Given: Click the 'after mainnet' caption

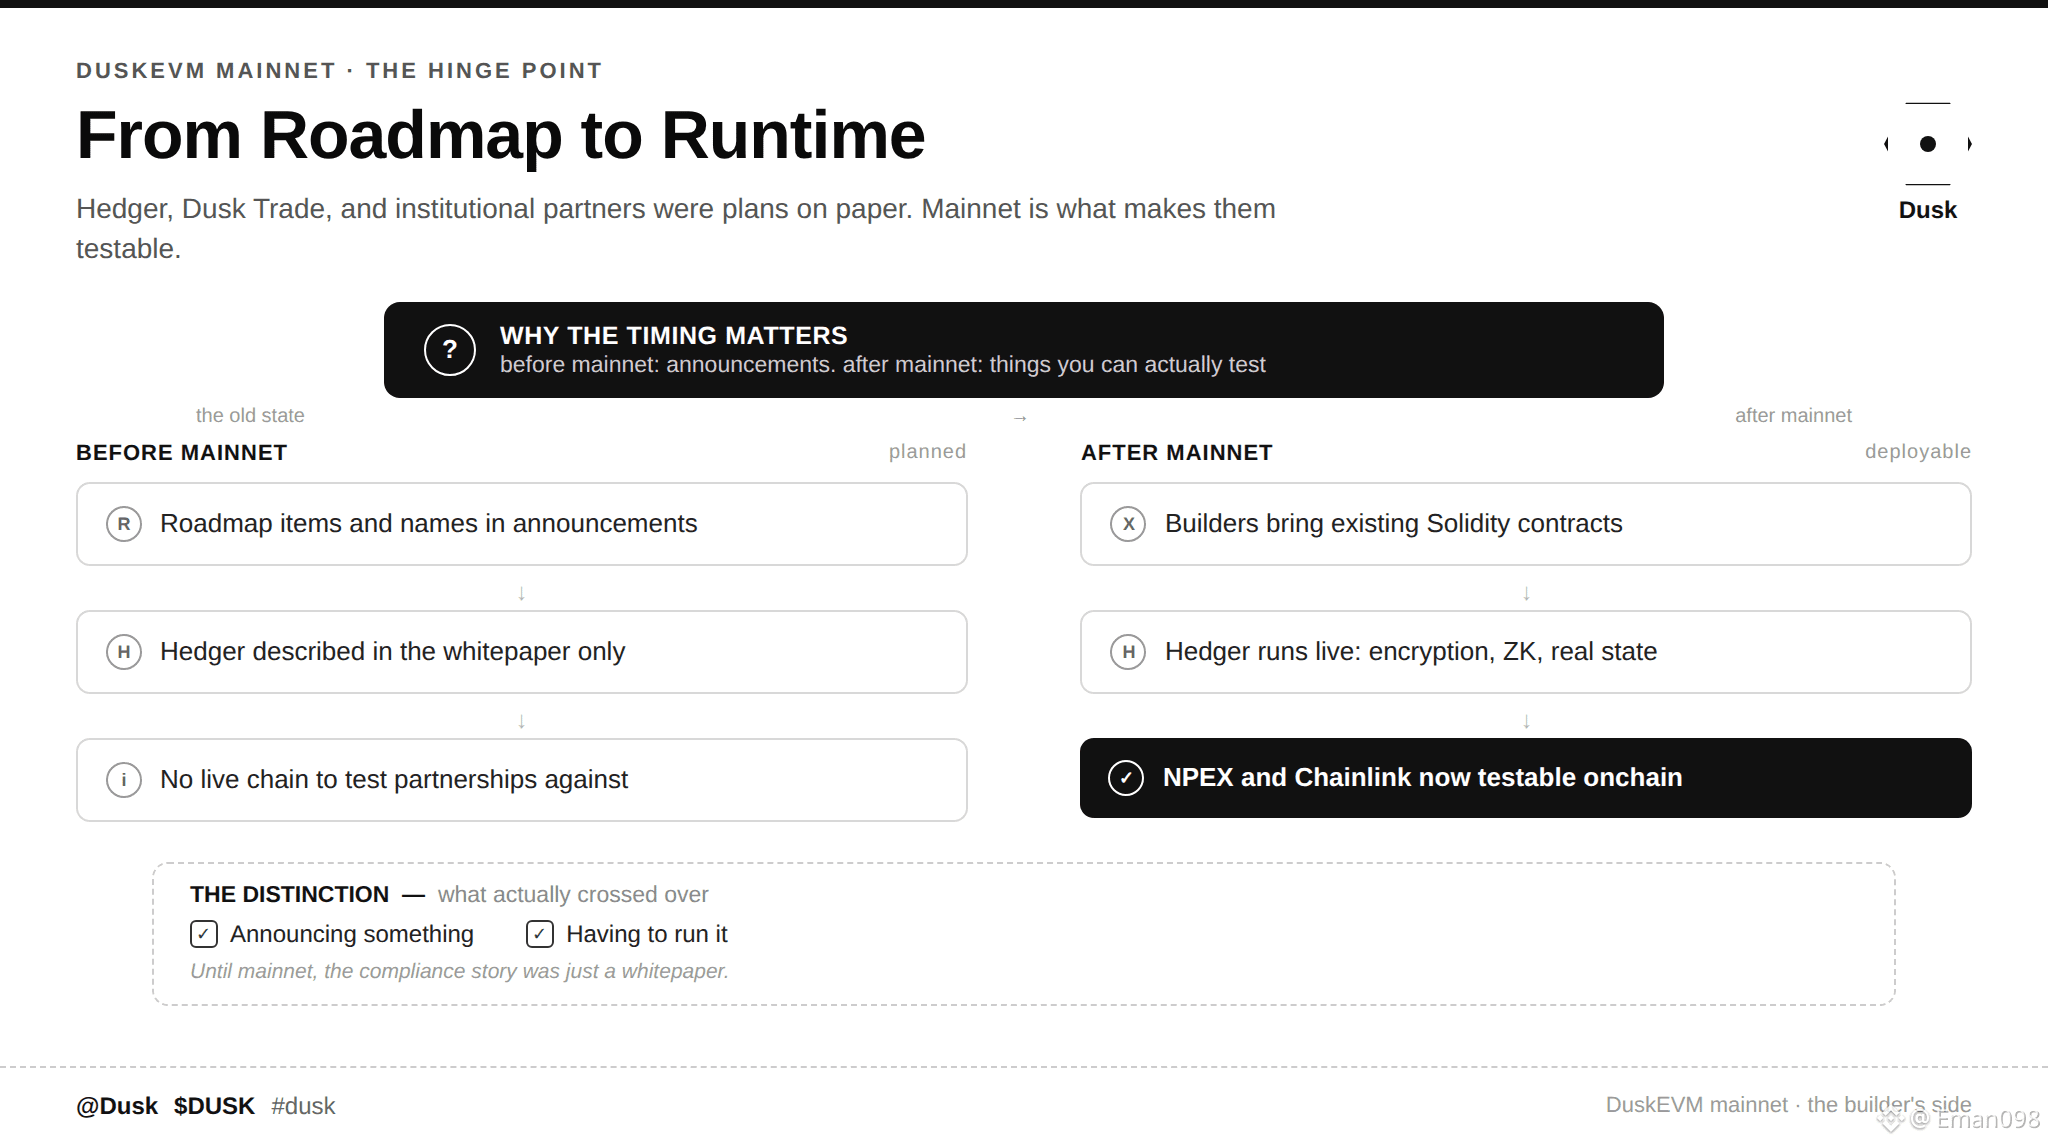Looking at the screenshot, I should pyautogui.click(x=1793, y=415).
